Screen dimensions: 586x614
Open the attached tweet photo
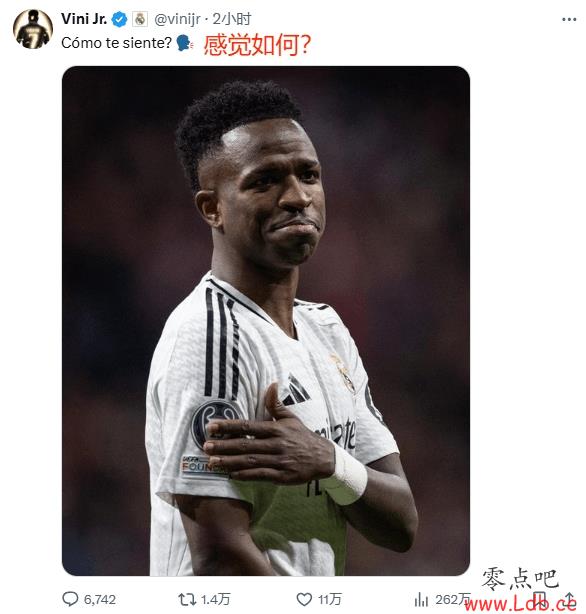coord(266,321)
